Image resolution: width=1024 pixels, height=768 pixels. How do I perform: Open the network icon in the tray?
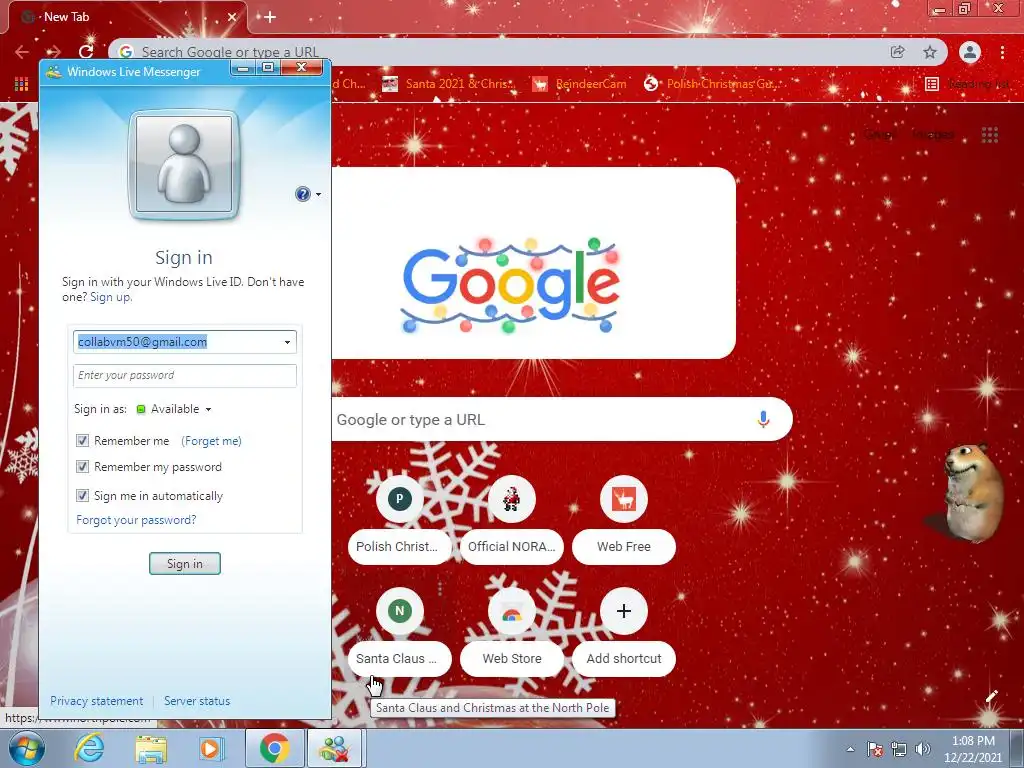point(899,749)
